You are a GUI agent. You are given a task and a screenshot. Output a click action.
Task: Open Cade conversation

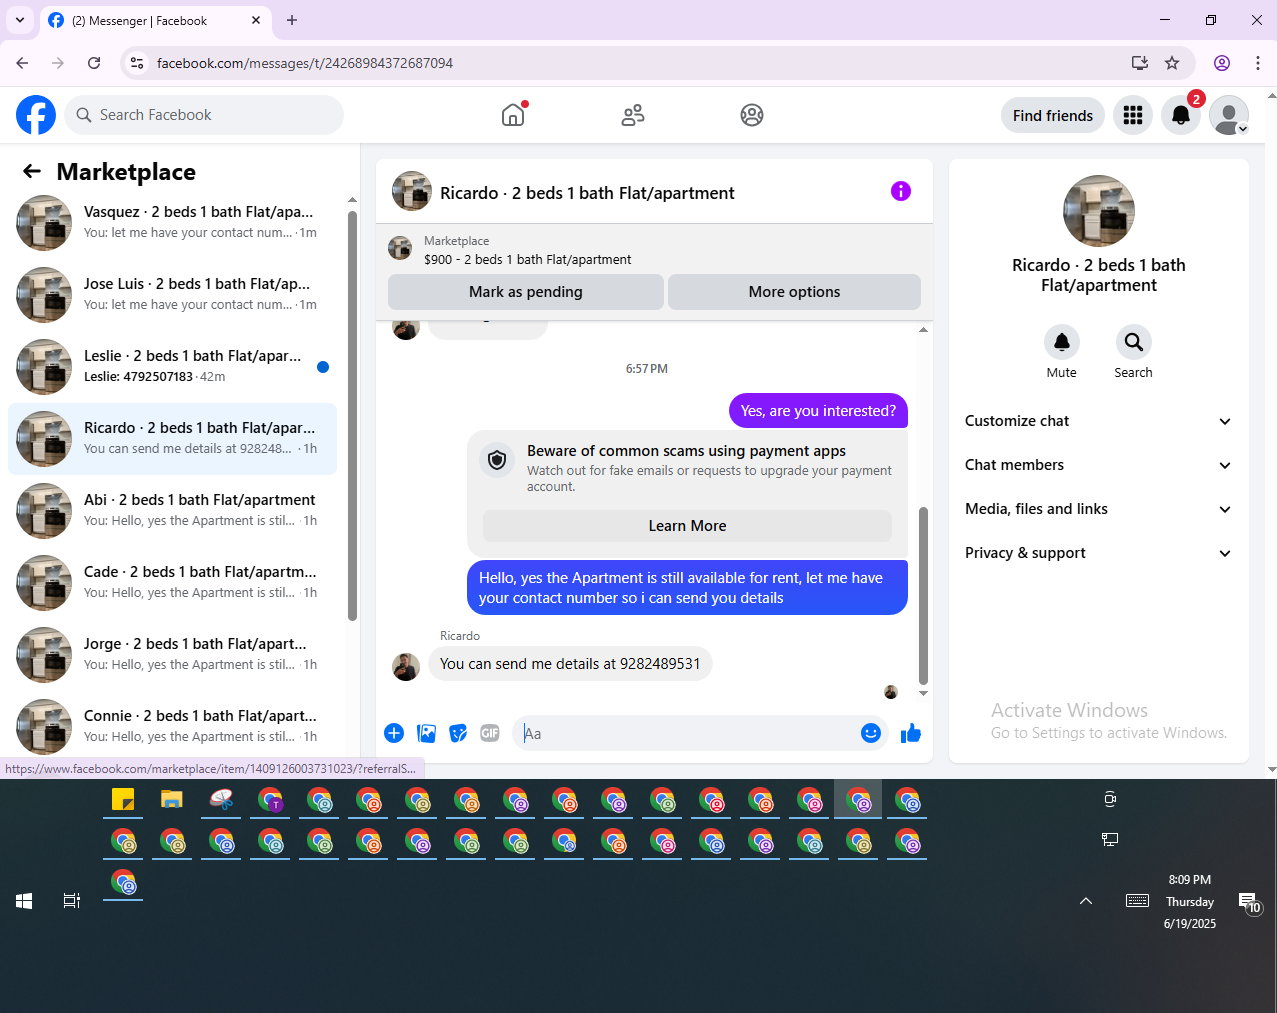172,583
